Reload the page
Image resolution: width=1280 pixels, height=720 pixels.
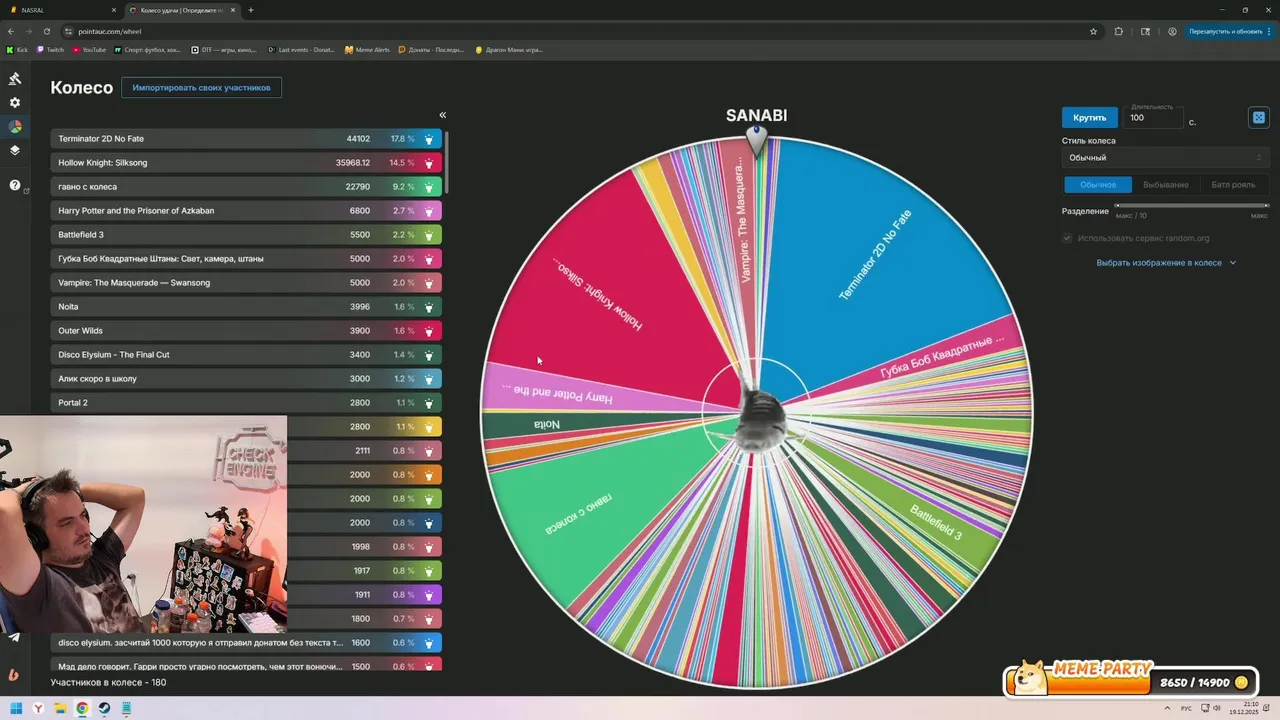pos(47,31)
